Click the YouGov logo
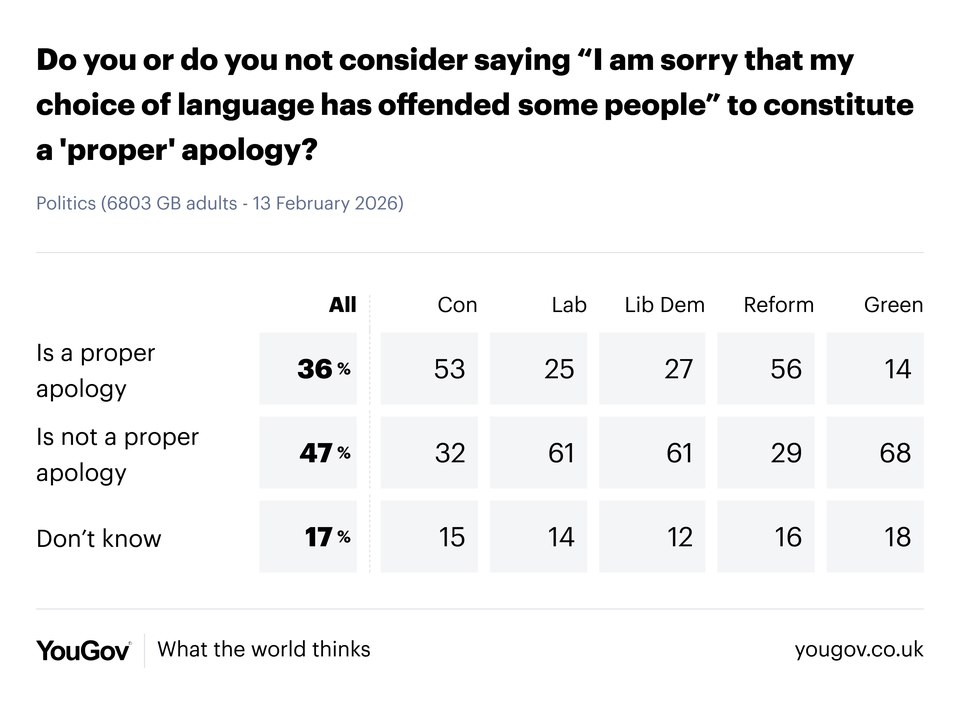960x705 pixels. coord(84,650)
